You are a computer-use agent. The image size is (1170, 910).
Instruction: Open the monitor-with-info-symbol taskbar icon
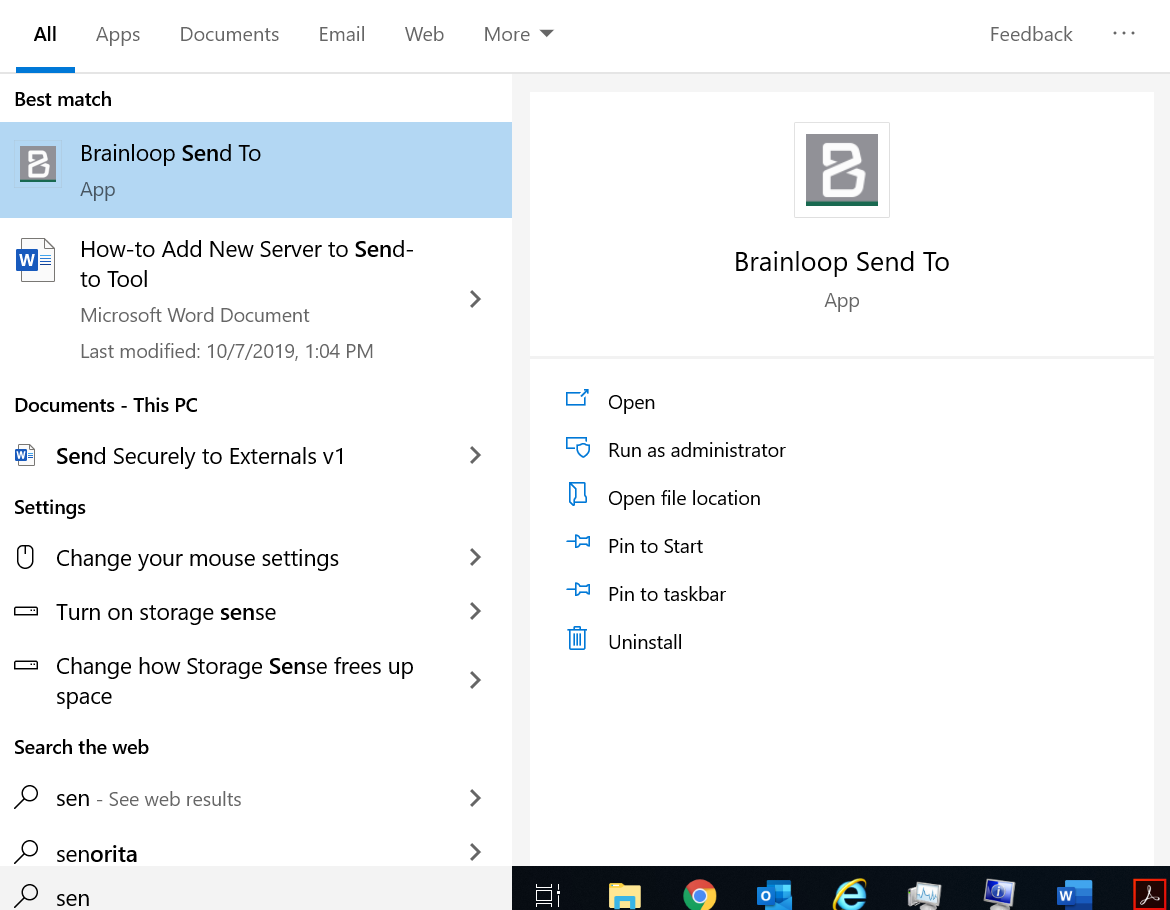pos(998,894)
